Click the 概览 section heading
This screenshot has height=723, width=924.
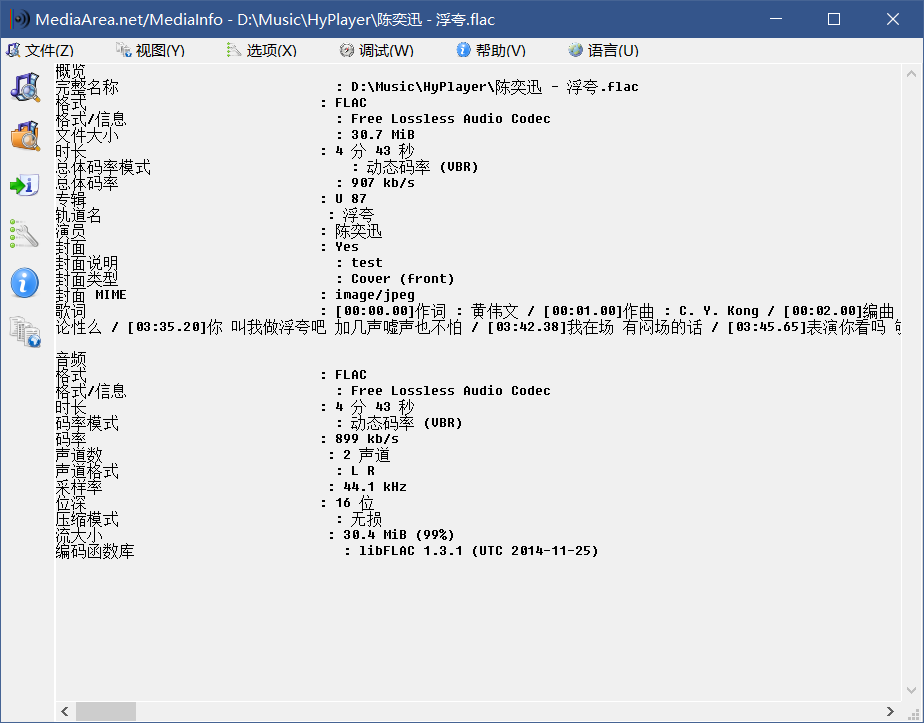(x=68, y=70)
